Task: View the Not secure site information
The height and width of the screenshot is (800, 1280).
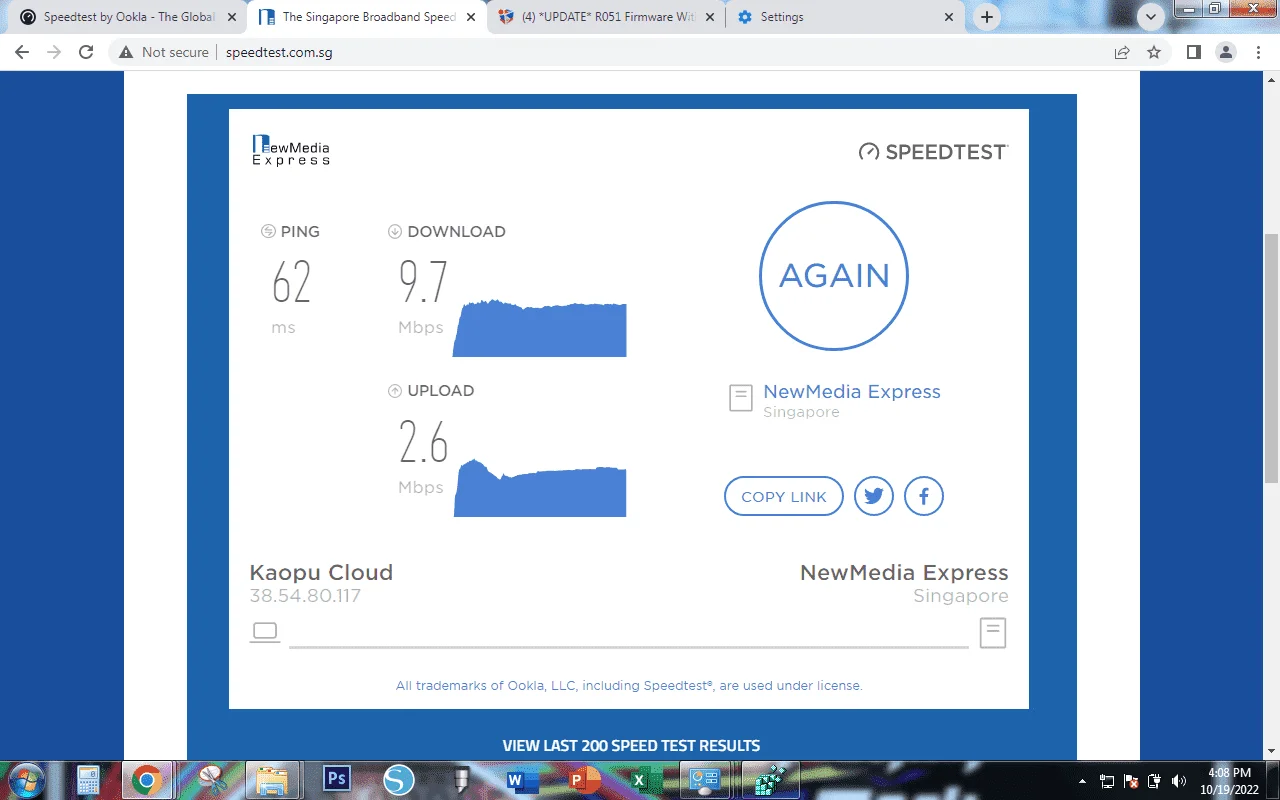Action: (164, 52)
